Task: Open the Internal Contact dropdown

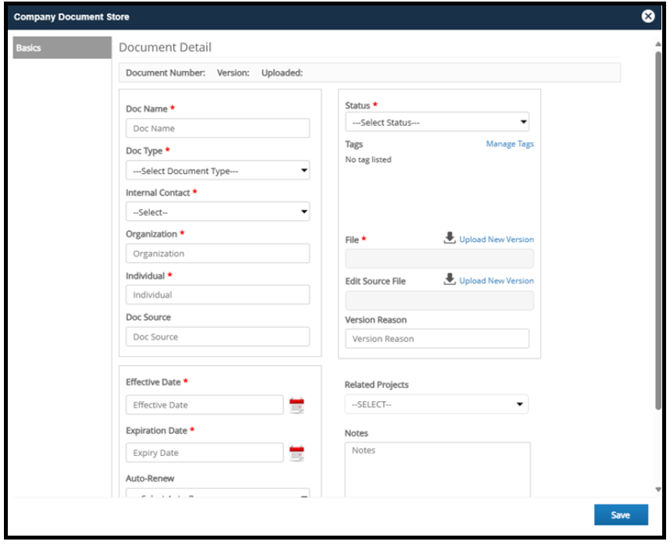Action: click(x=217, y=212)
